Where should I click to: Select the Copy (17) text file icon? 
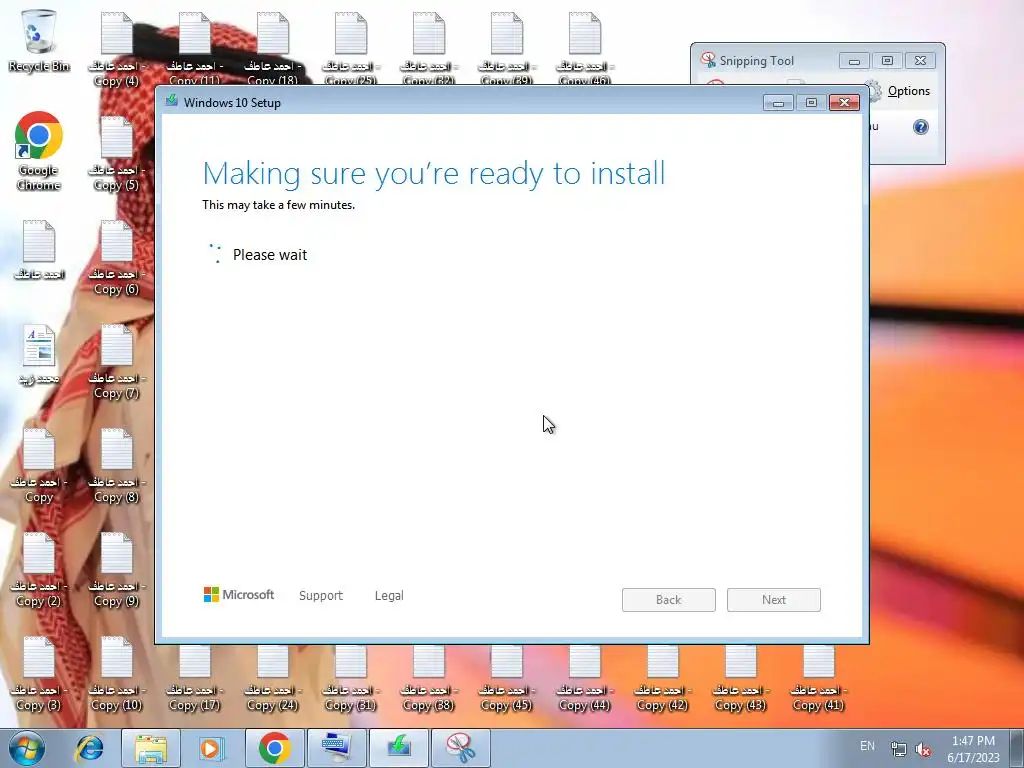pyautogui.click(x=195, y=678)
